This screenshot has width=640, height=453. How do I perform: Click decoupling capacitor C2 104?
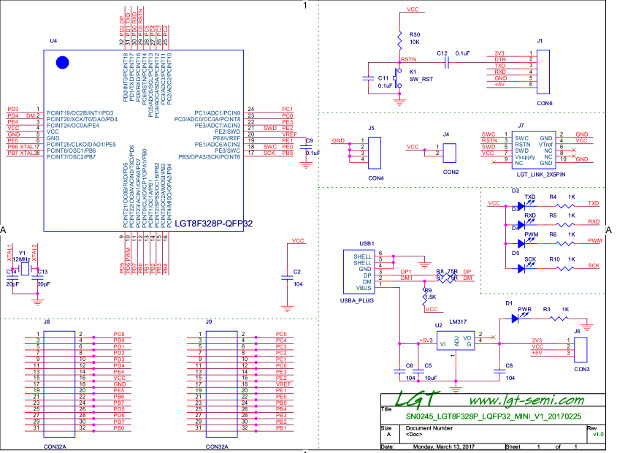(x=287, y=278)
